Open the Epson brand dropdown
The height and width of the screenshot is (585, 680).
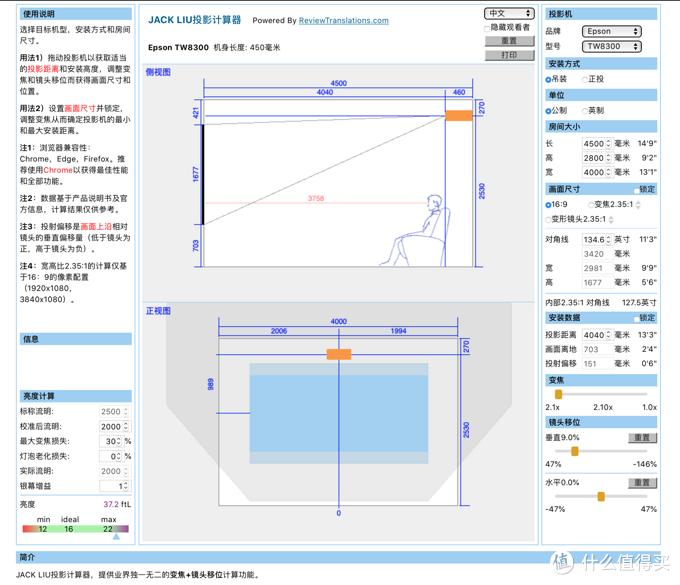(x=611, y=31)
